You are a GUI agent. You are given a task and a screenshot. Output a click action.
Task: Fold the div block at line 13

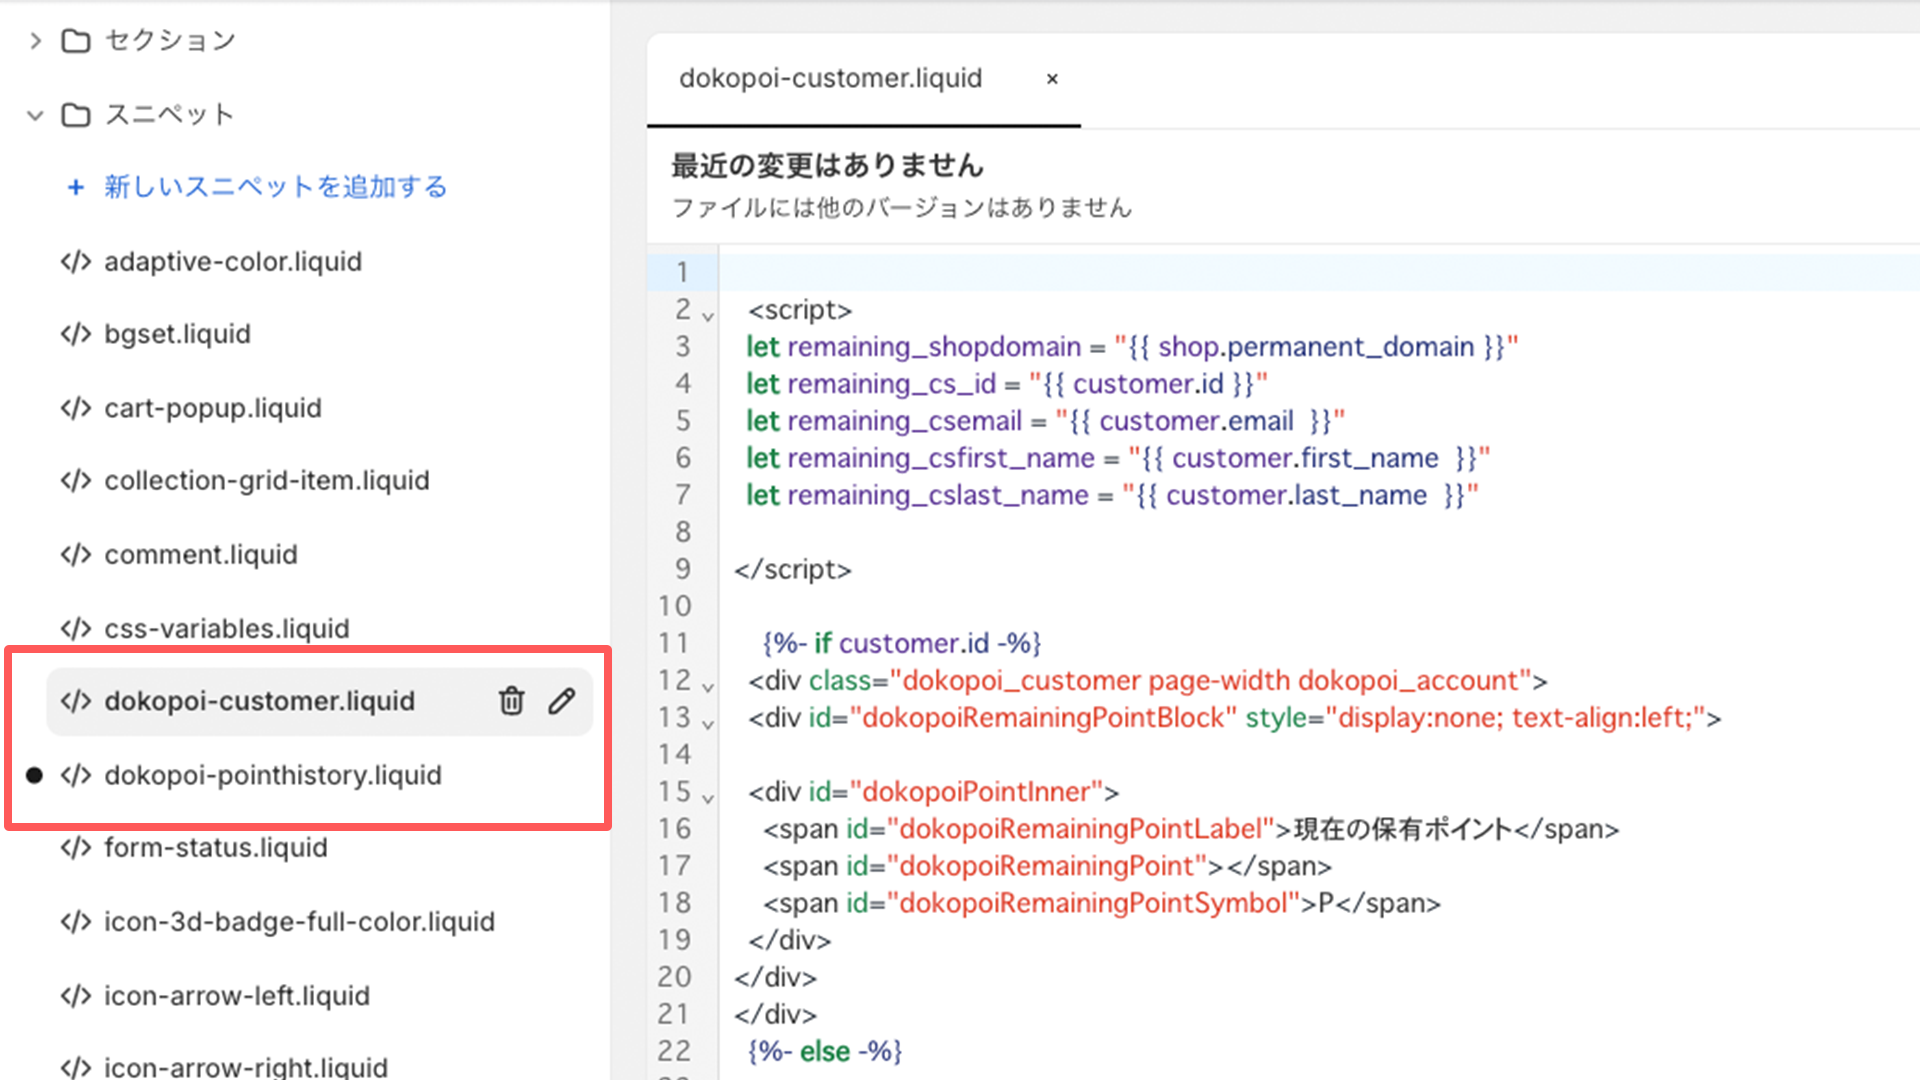pos(708,725)
